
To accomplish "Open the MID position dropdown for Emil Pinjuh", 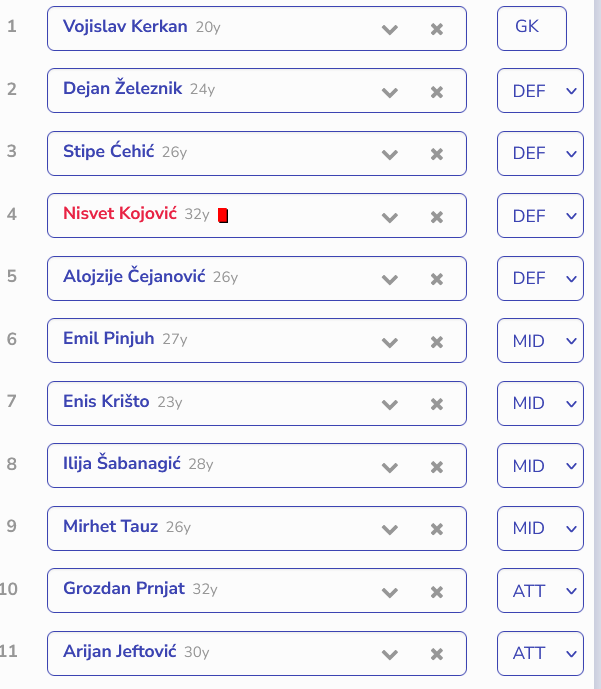I will [540, 341].
